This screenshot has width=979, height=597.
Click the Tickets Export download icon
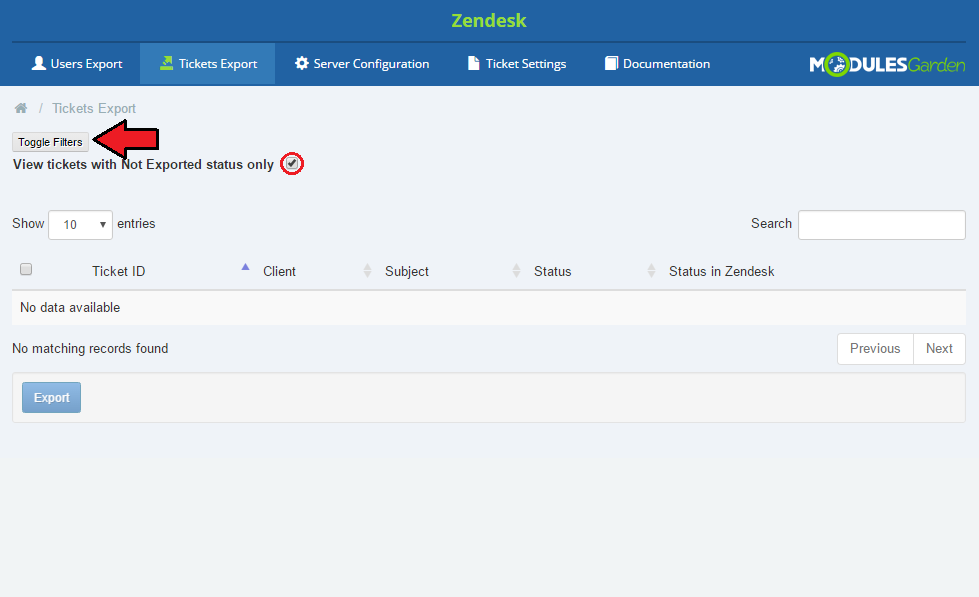(x=167, y=63)
